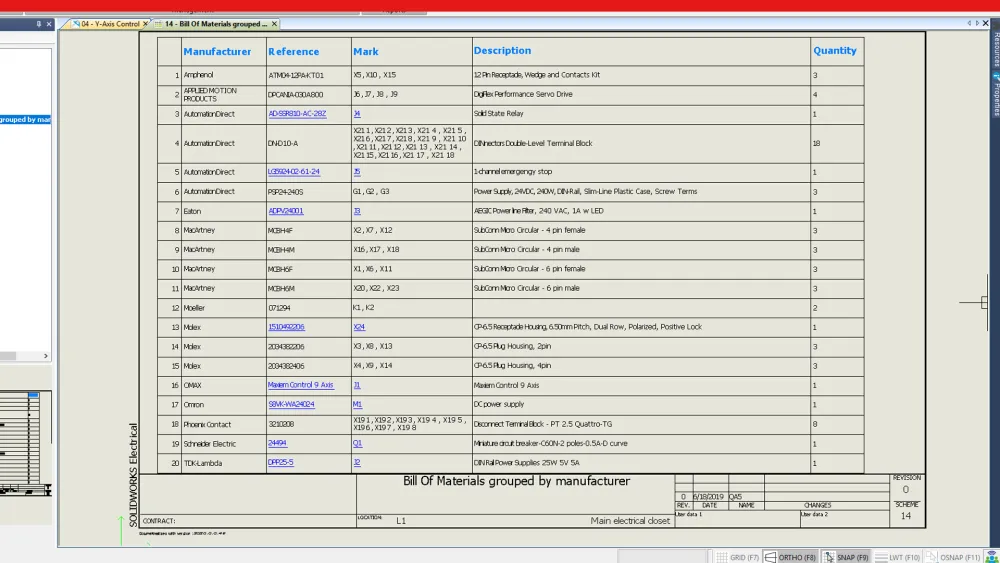Select the 14 - Bill Of Materials tab
Image resolution: width=1000 pixels, height=563 pixels.
pos(216,24)
